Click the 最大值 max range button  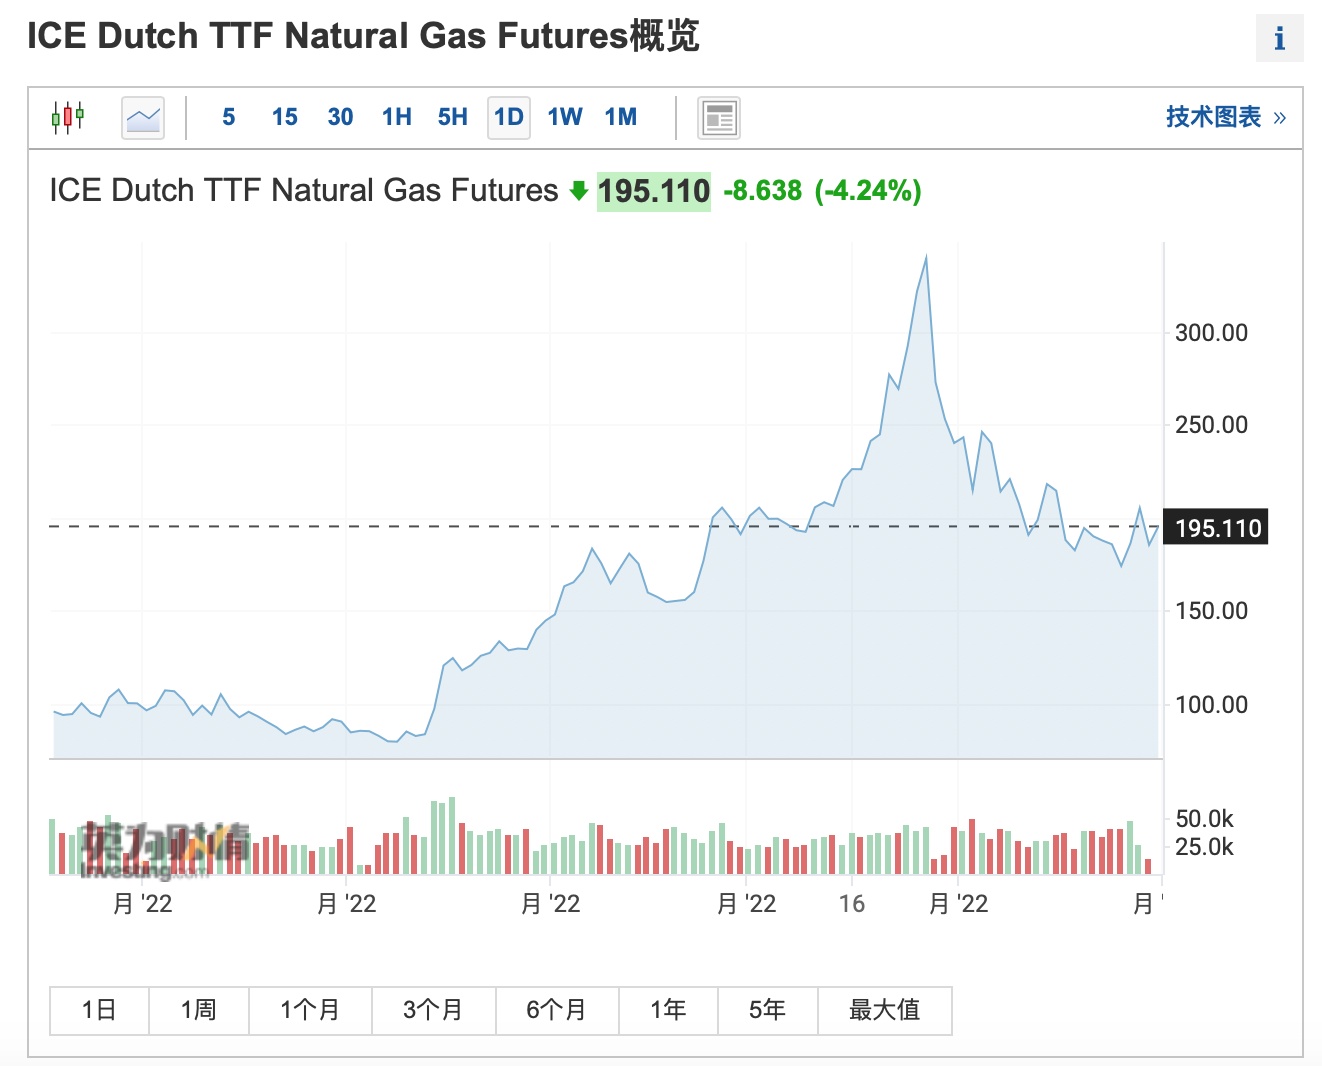click(x=884, y=1010)
